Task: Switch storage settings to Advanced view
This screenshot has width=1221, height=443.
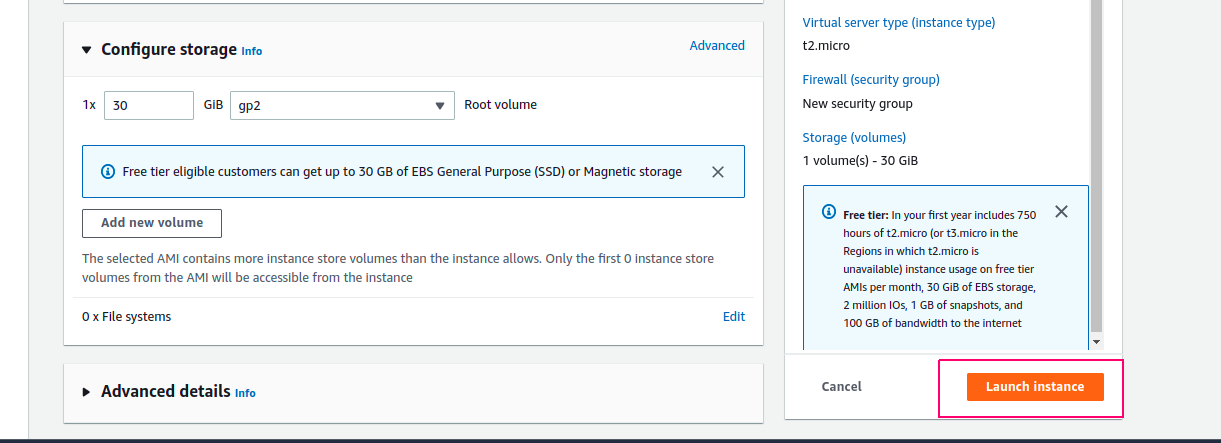Action: (717, 45)
